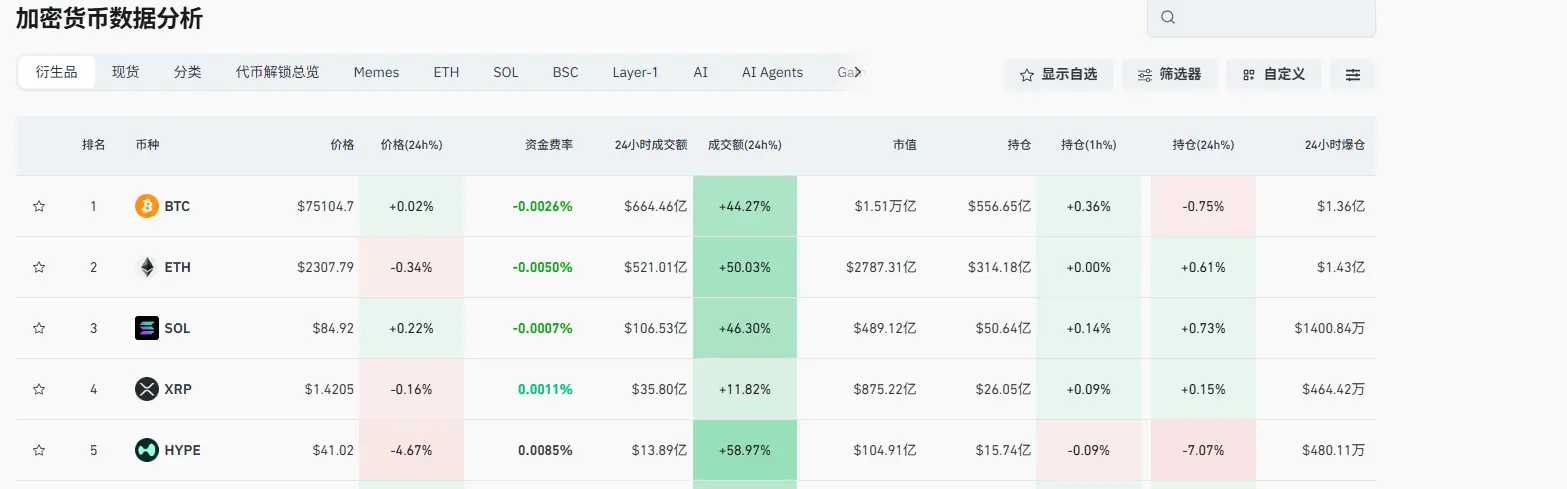Open the HYPE coin name link
1567x489 pixels.
tap(182, 451)
